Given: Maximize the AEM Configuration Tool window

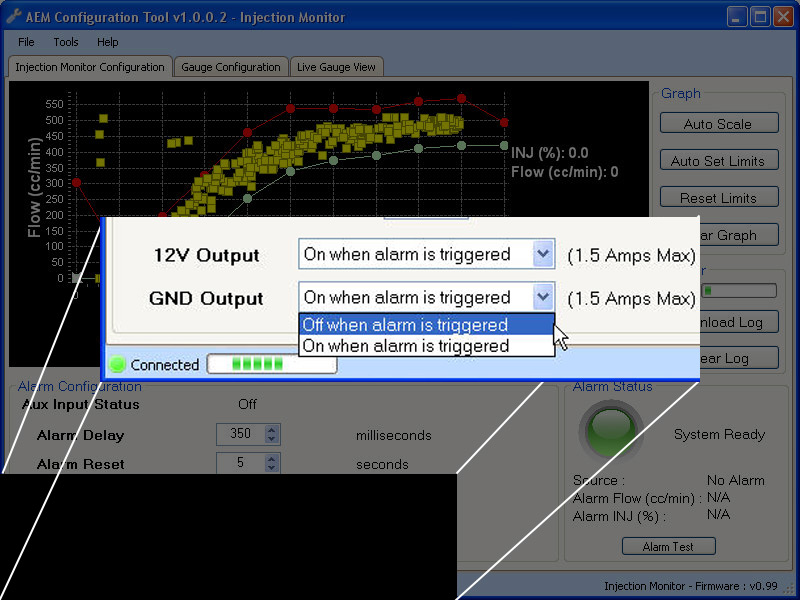Looking at the screenshot, I should 760,17.
